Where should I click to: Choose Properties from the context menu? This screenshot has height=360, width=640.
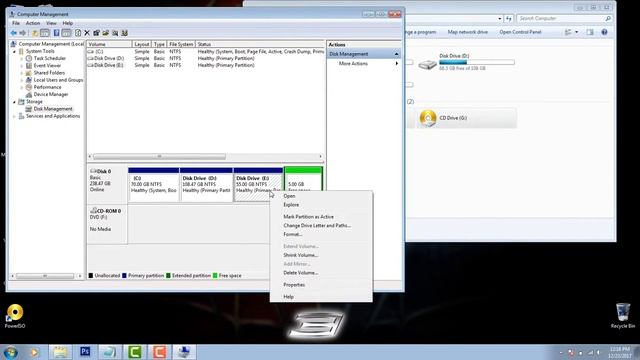(x=321, y=285)
